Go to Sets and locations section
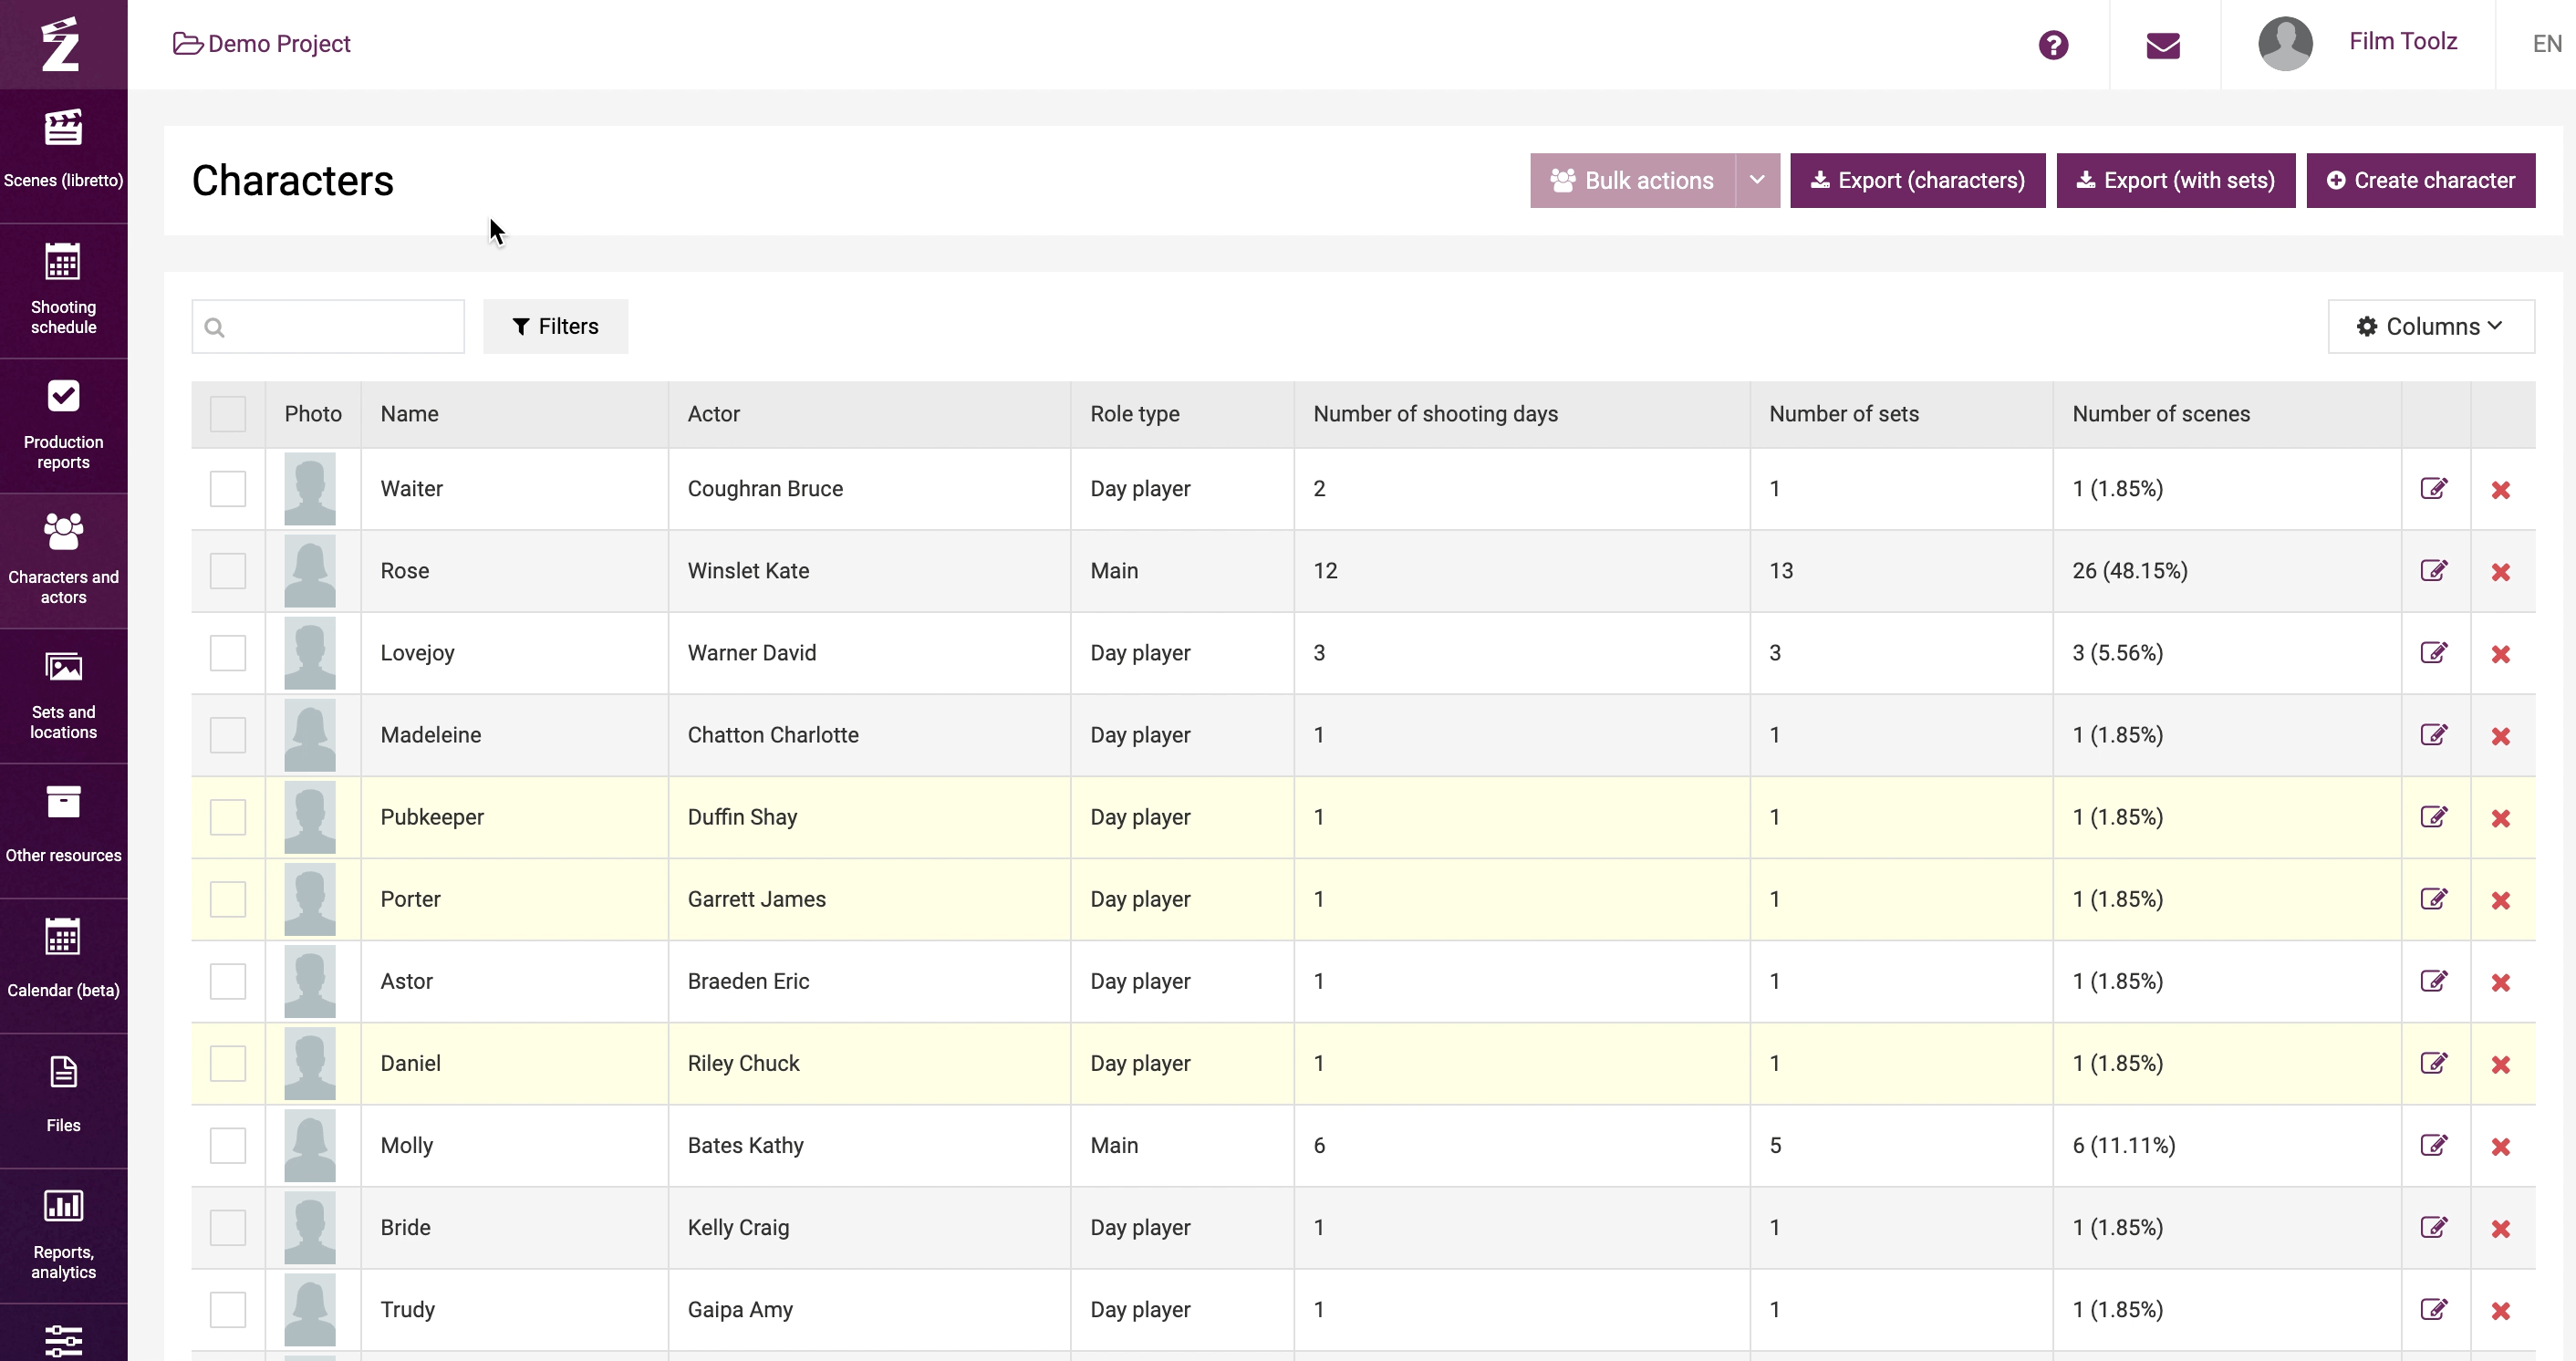 [63, 695]
